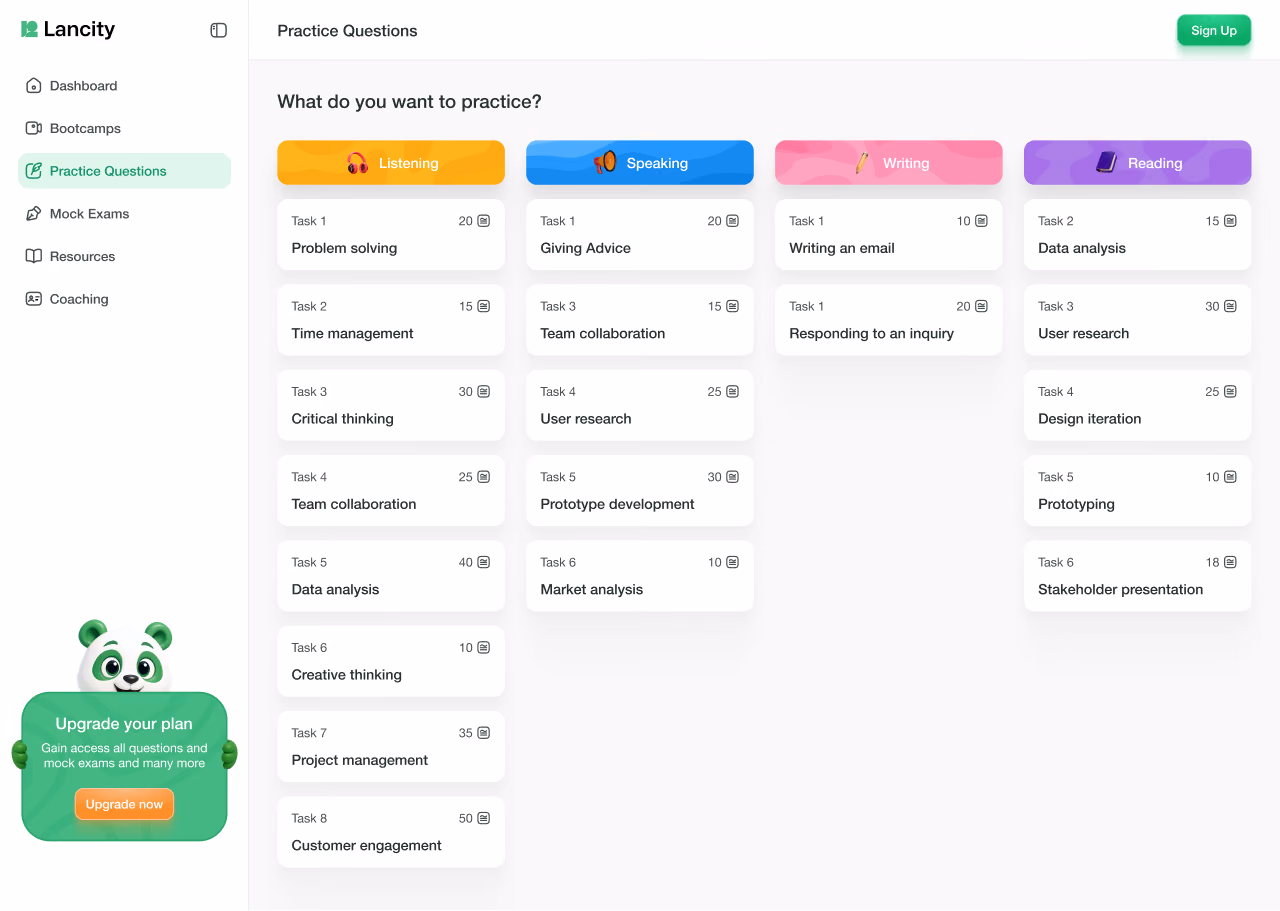Open the Prototype development speaking task
Screen dimensions: 1280x911
click(640, 491)
